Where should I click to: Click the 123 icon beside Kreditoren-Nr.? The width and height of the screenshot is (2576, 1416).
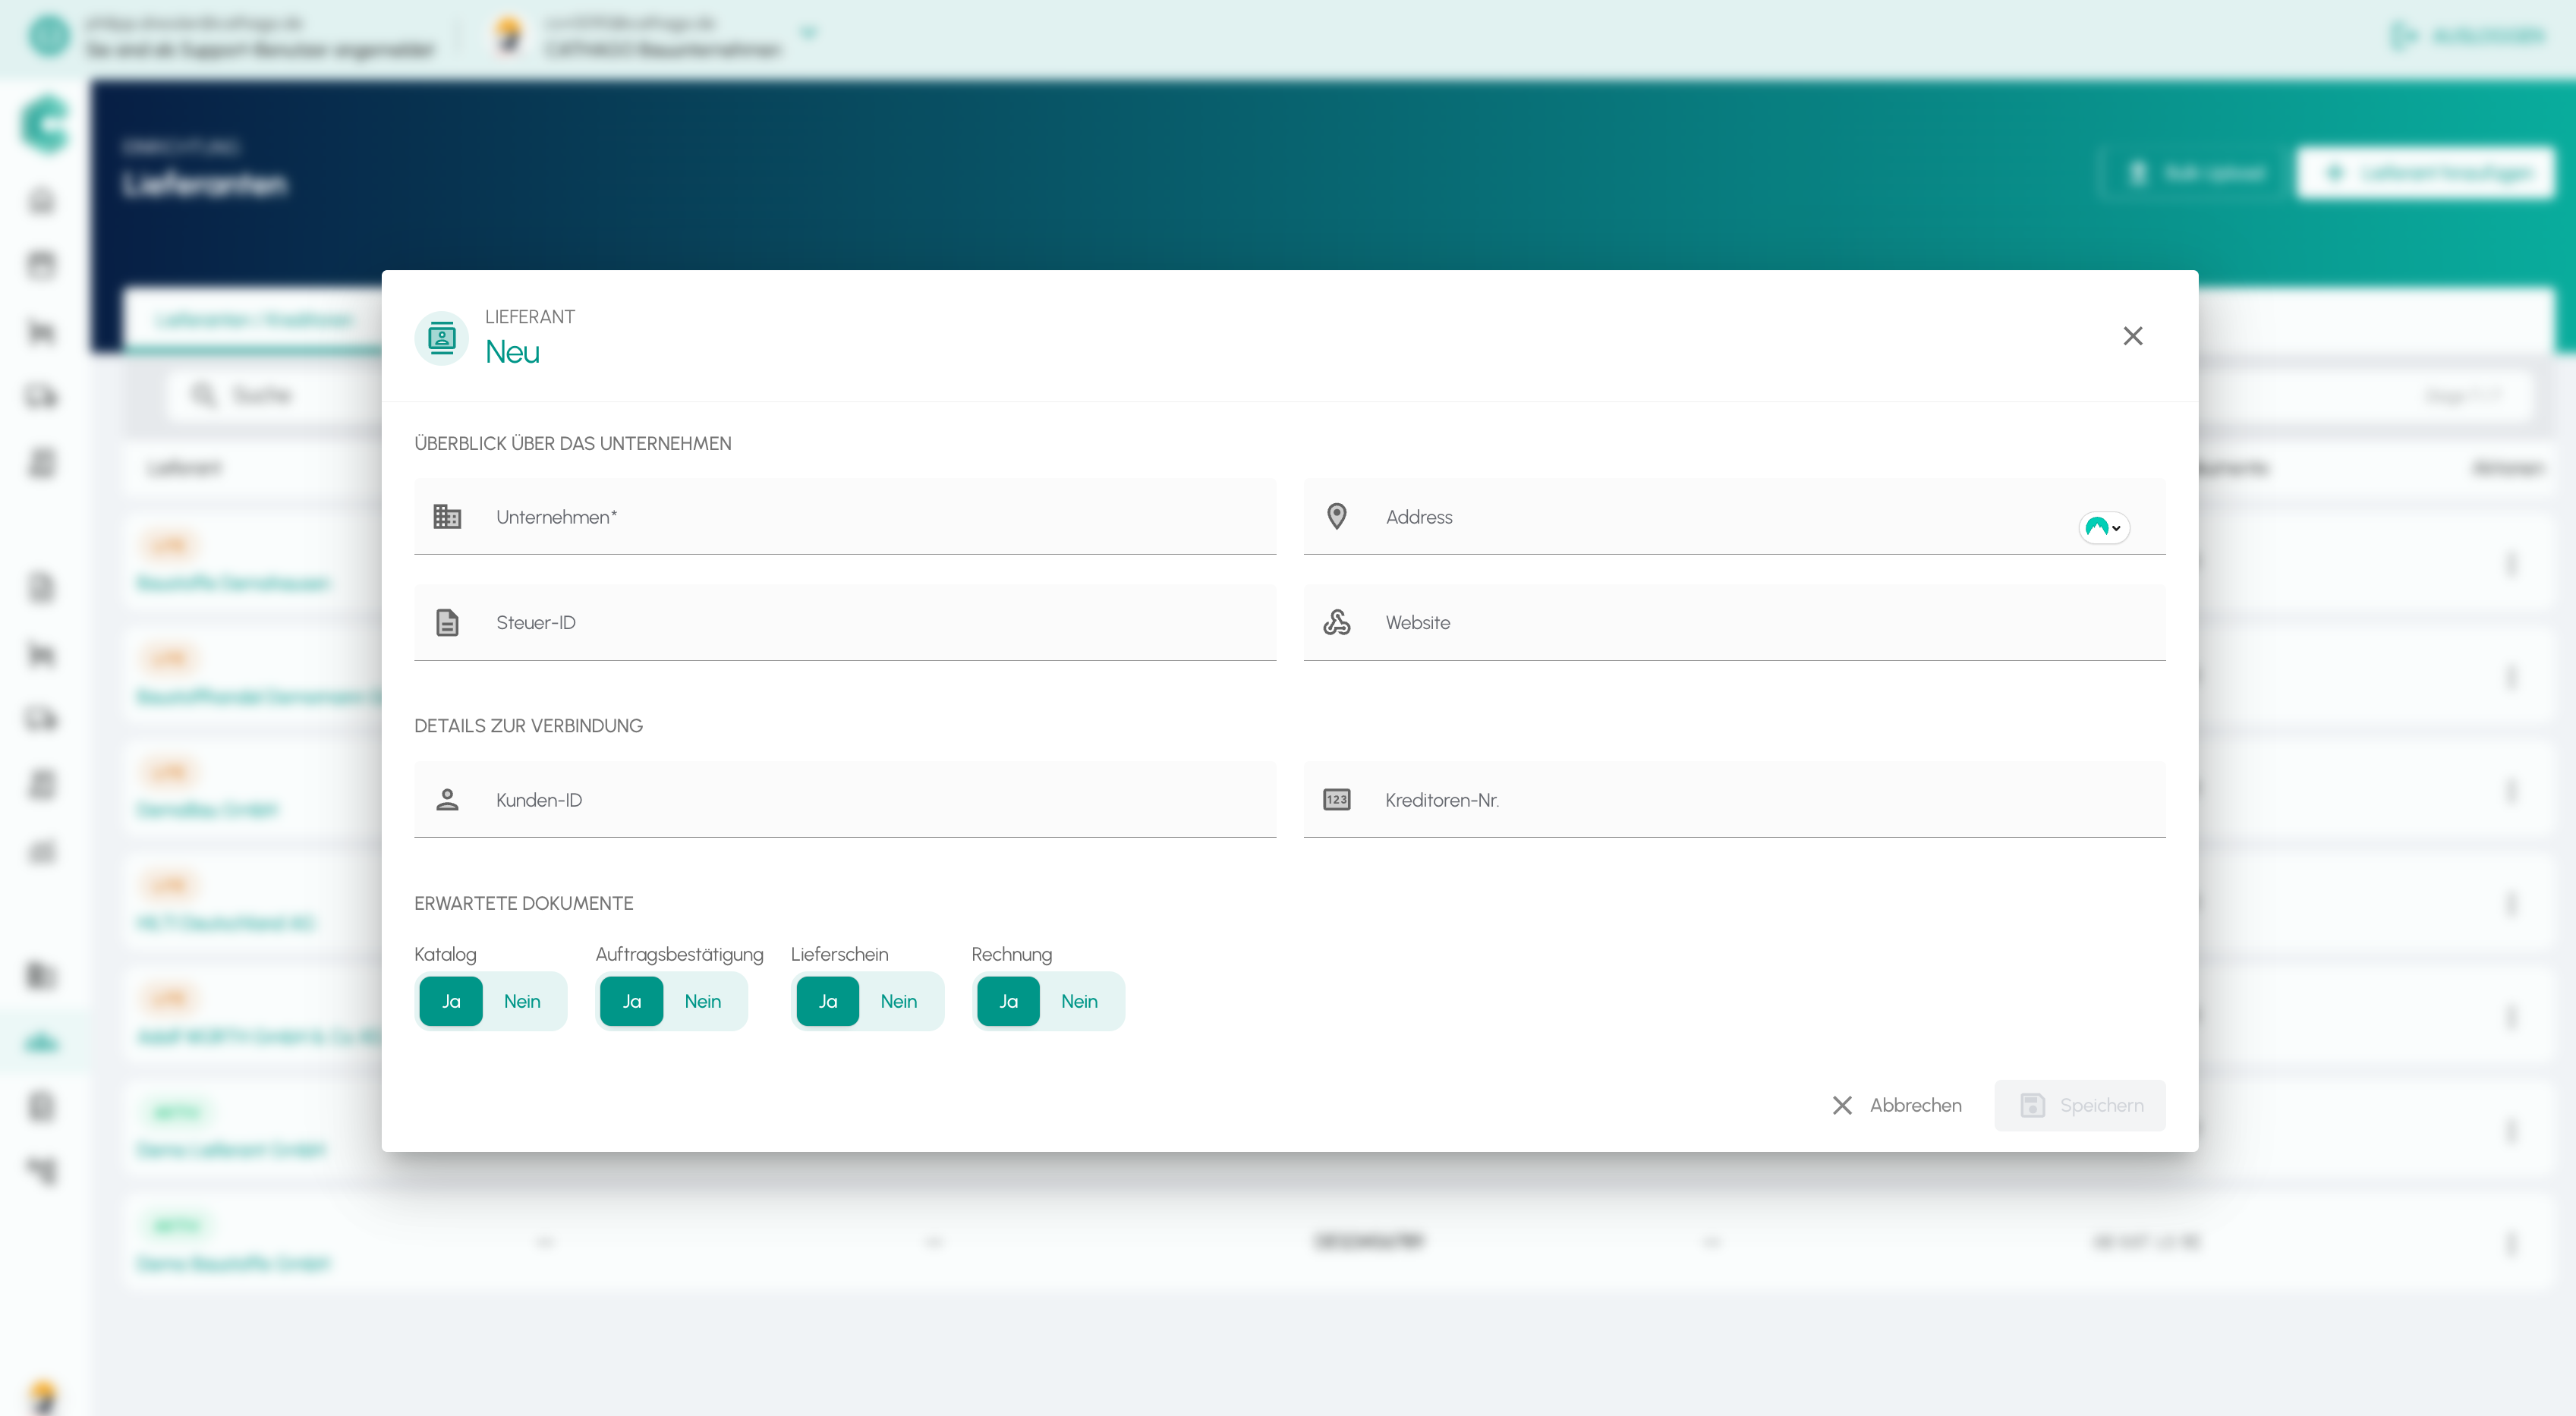pos(1336,799)
